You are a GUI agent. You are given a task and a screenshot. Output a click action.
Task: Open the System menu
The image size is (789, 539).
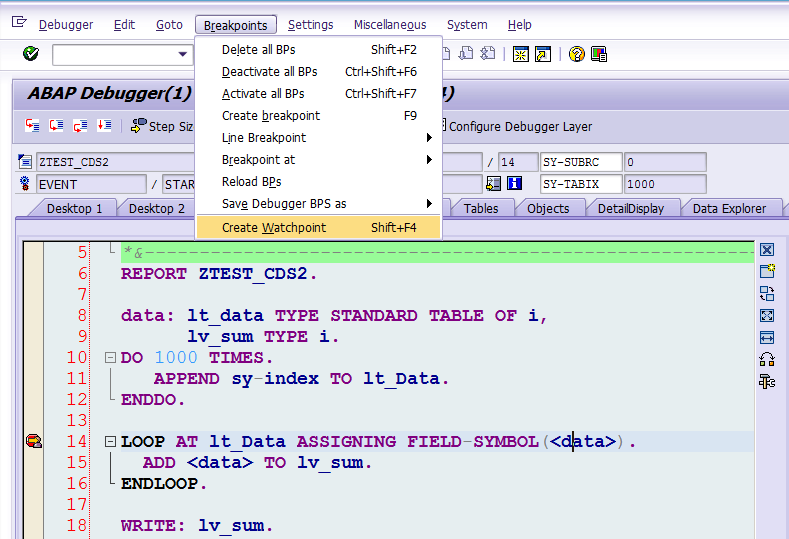[x=467, y=25]
